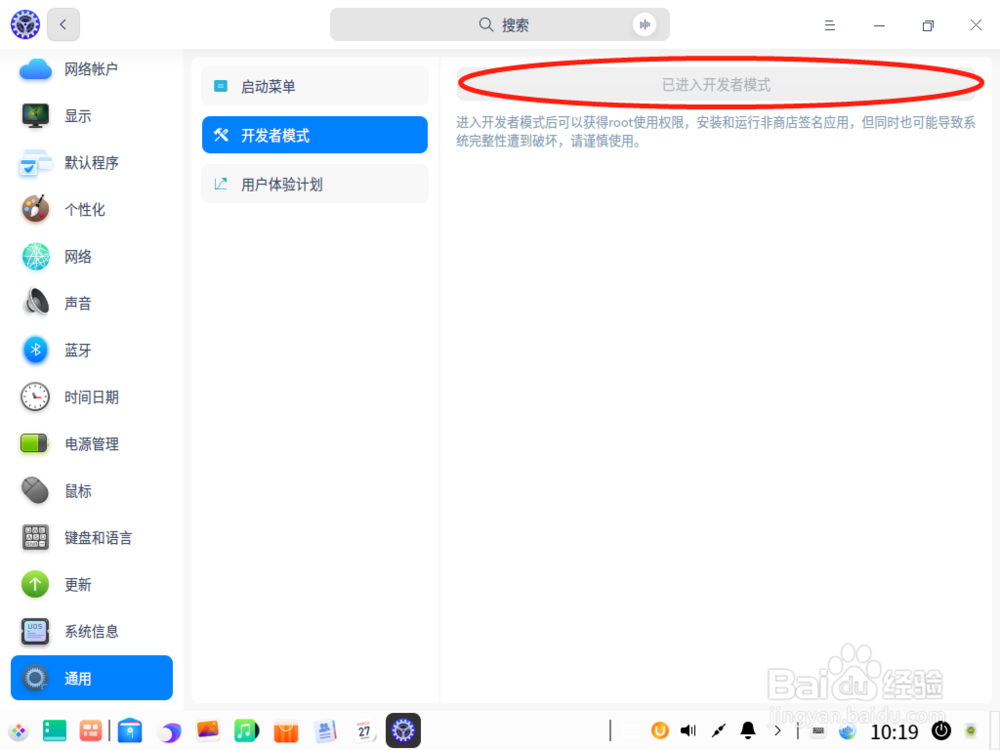
Task: Launch the browser from the dock
Action: pos(170,730)
